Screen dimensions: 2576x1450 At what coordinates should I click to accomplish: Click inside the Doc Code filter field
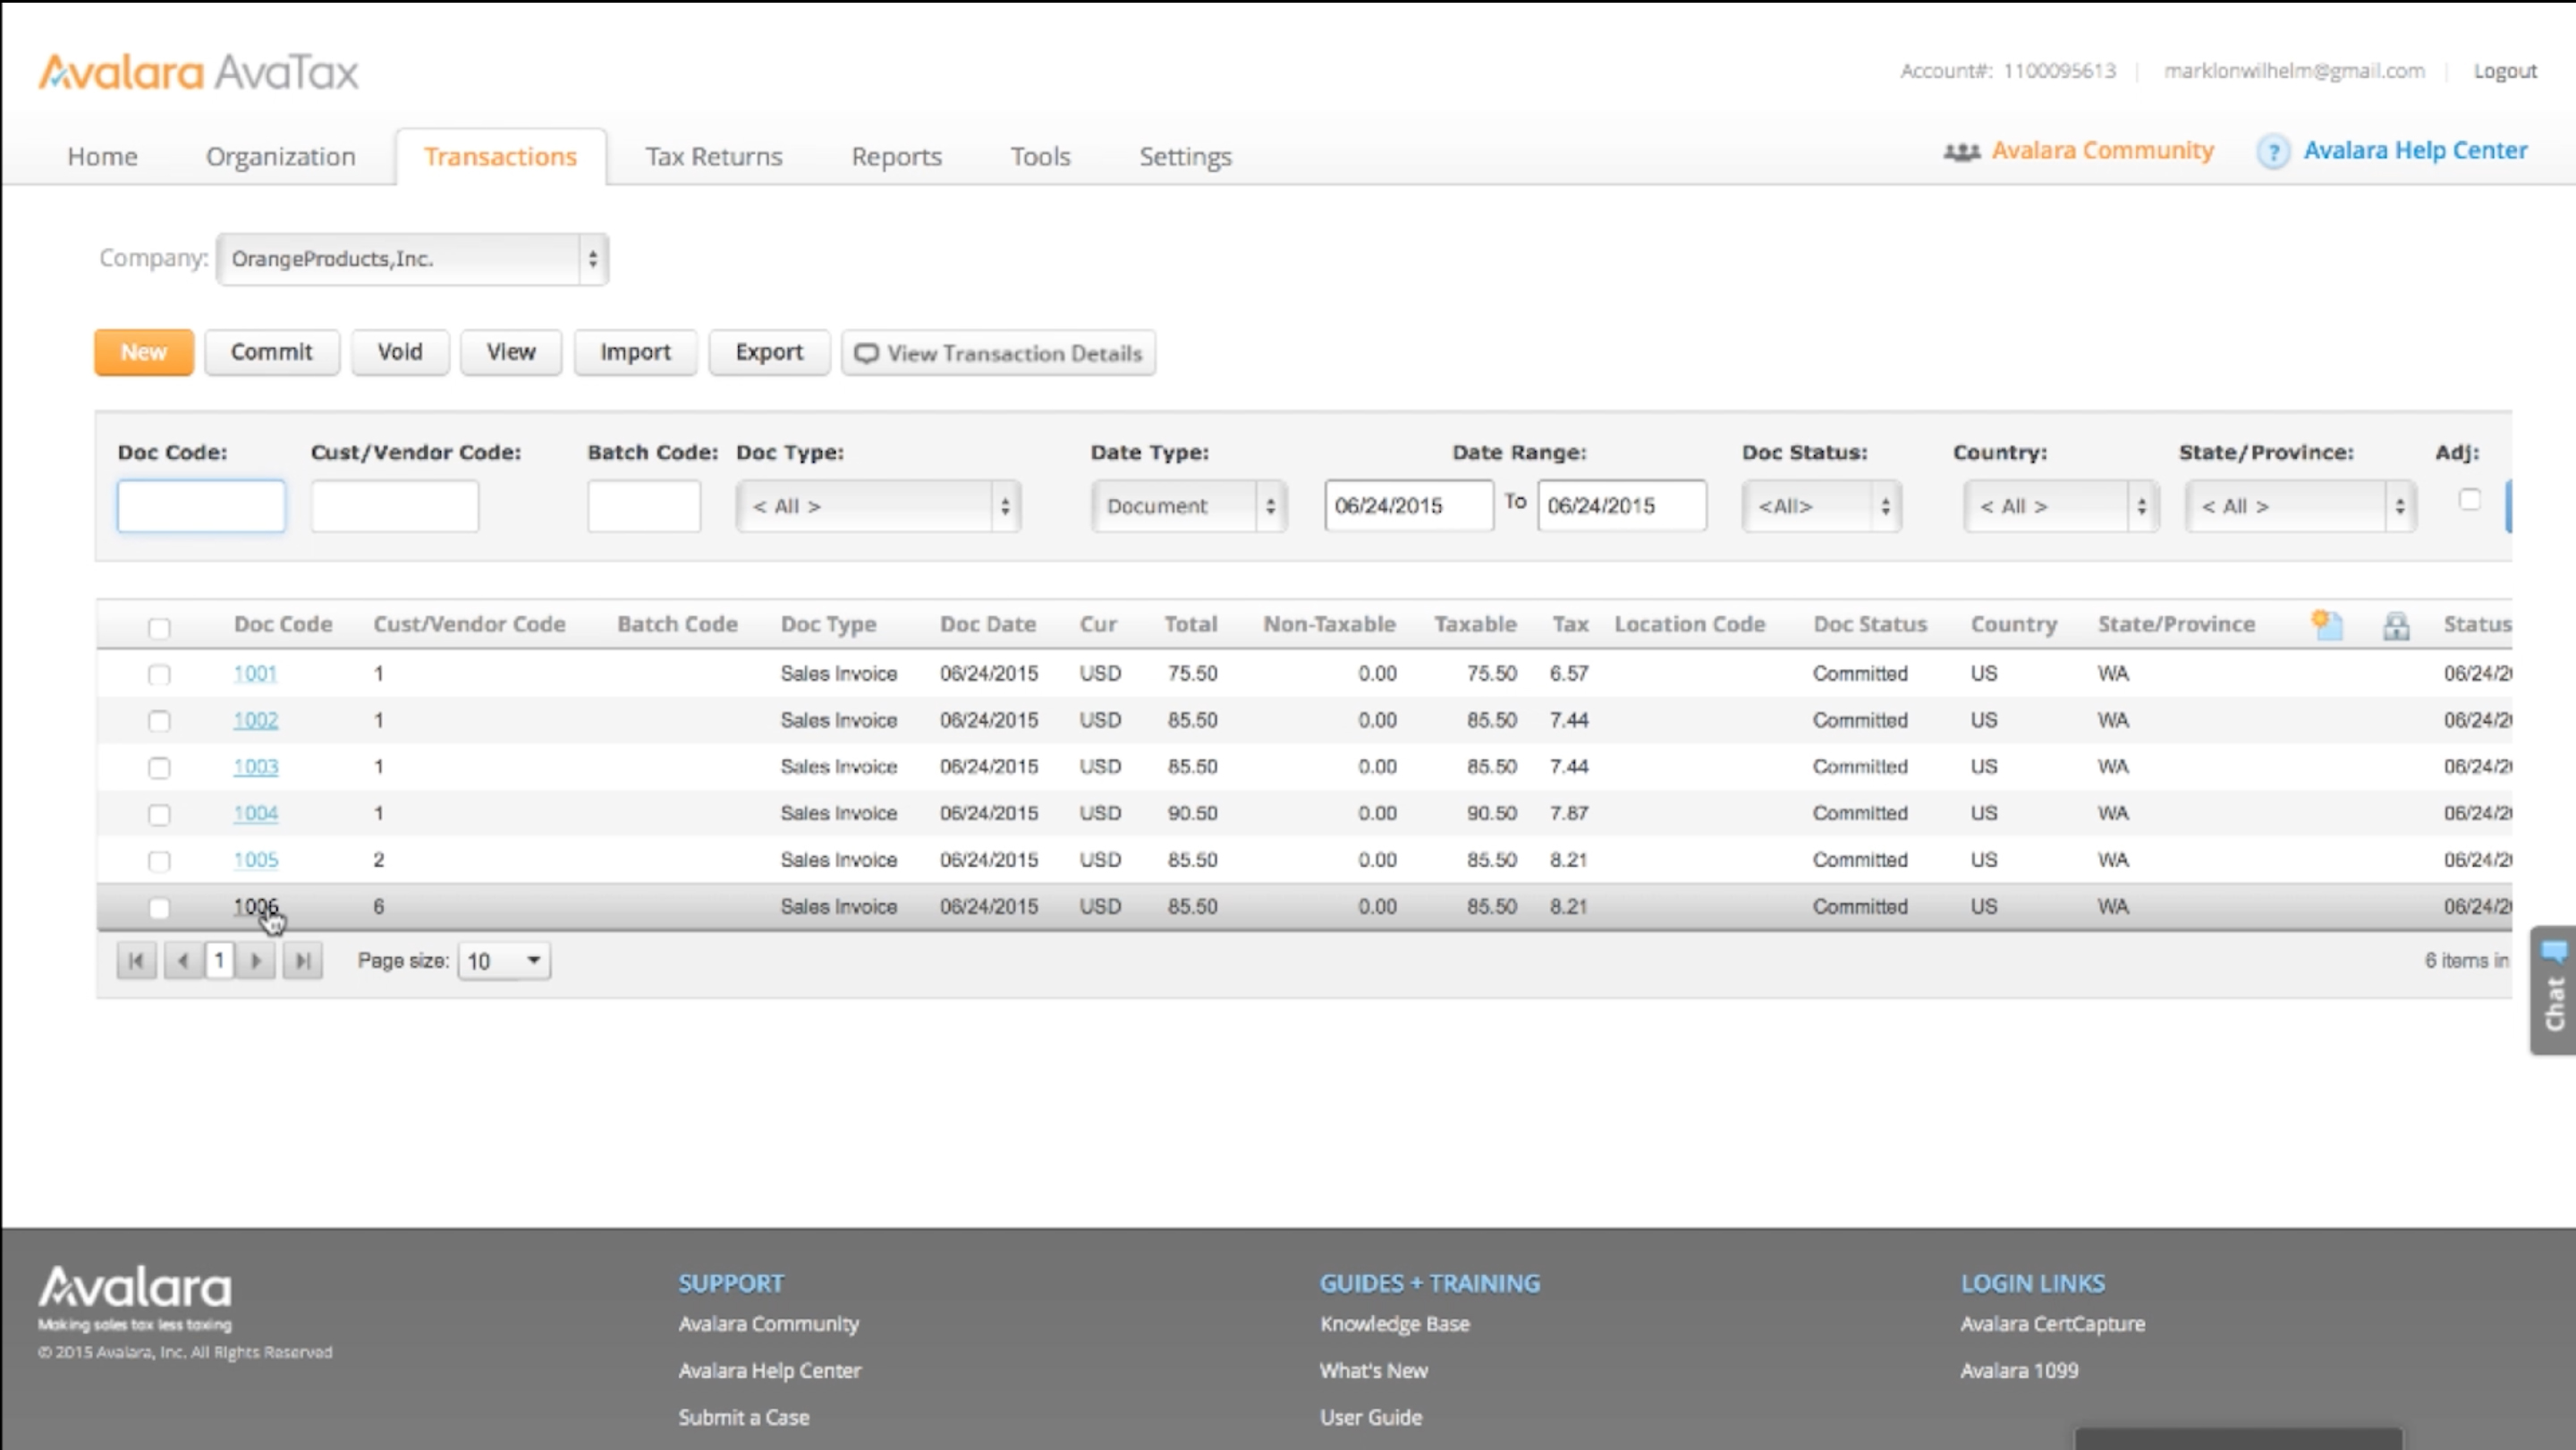click(x=200, y=506)
